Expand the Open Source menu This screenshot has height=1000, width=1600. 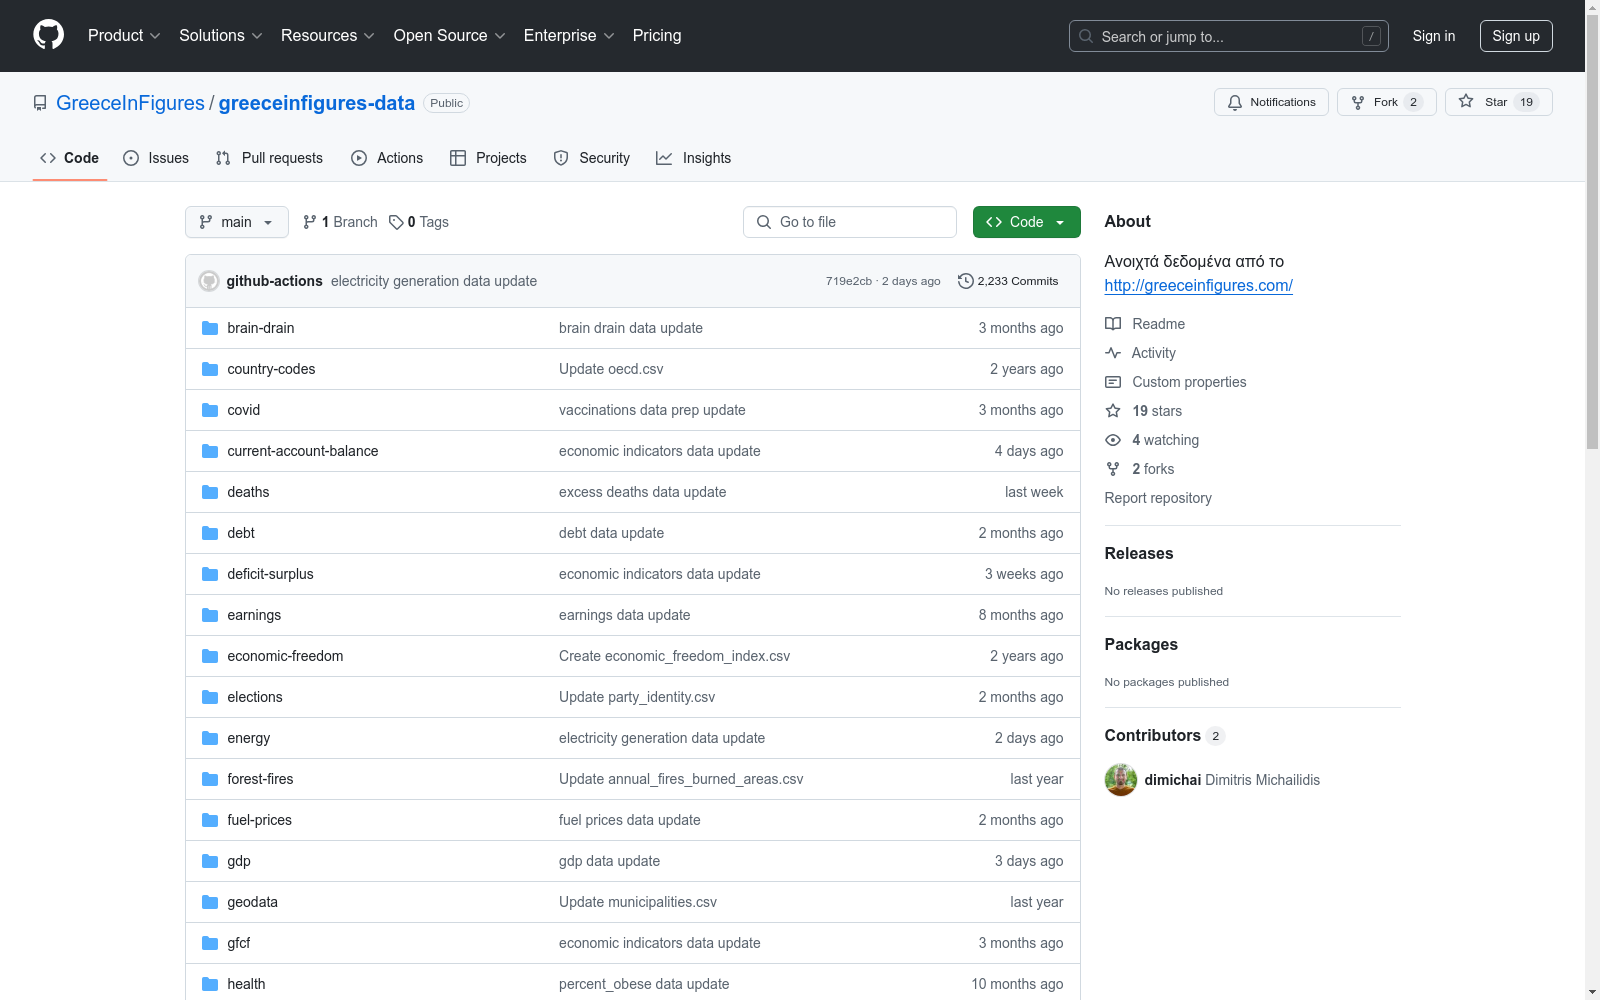(450, 35)
